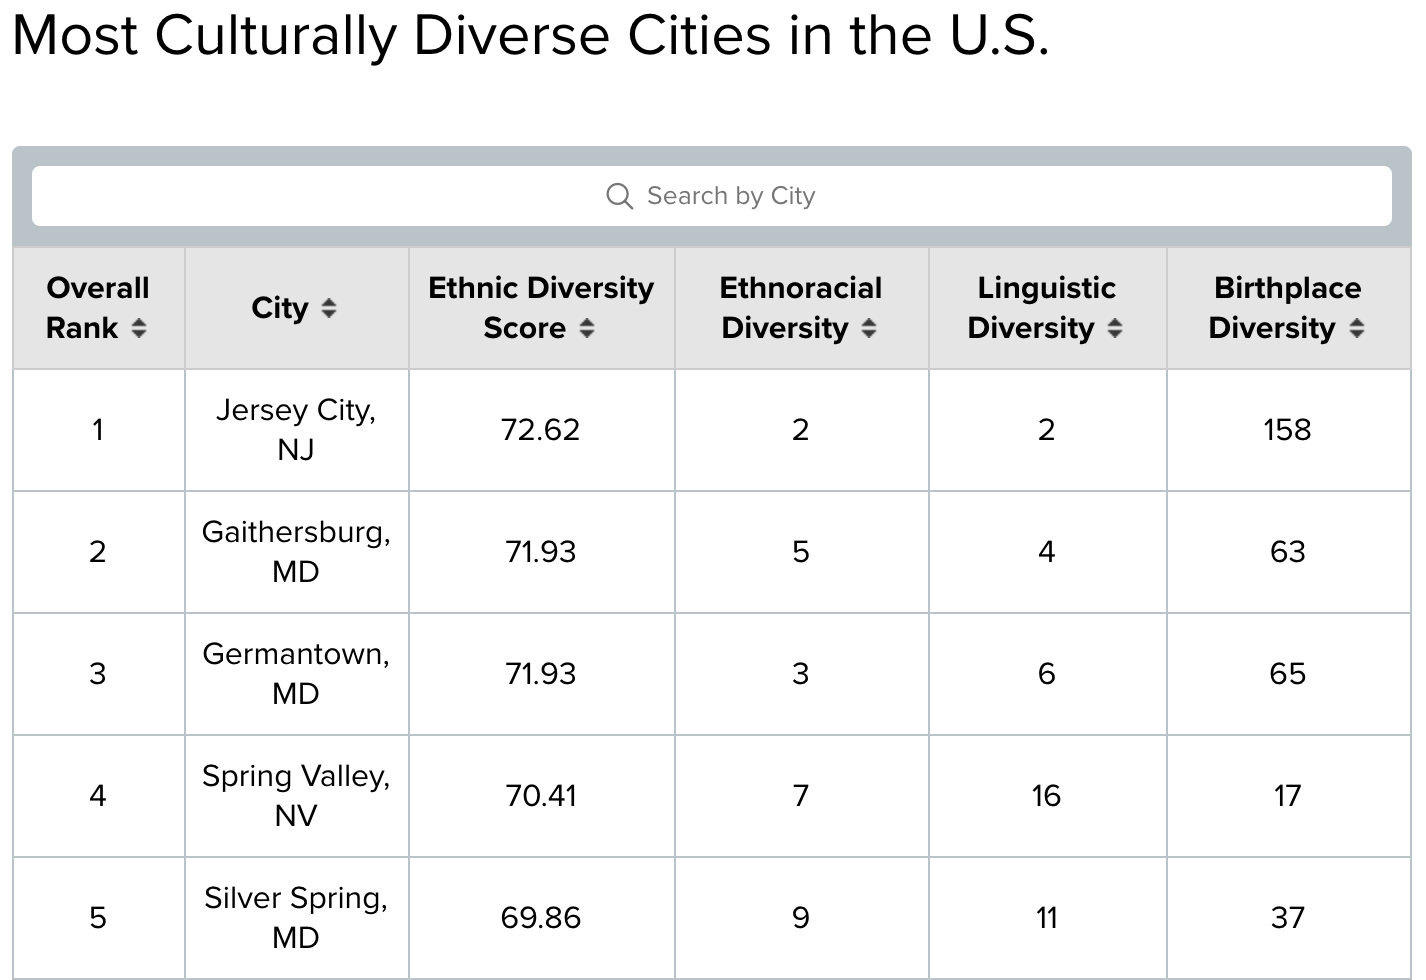Sort Birthplace Diversity arrows icon
Viewport: 1426px width, 980px height.
click(1357, 328)
